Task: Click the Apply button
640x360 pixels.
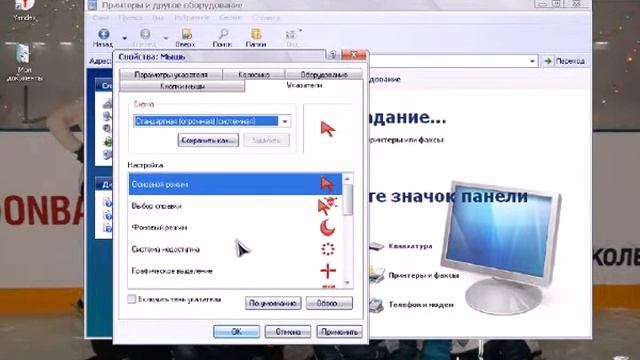Action: click(339, 332)
